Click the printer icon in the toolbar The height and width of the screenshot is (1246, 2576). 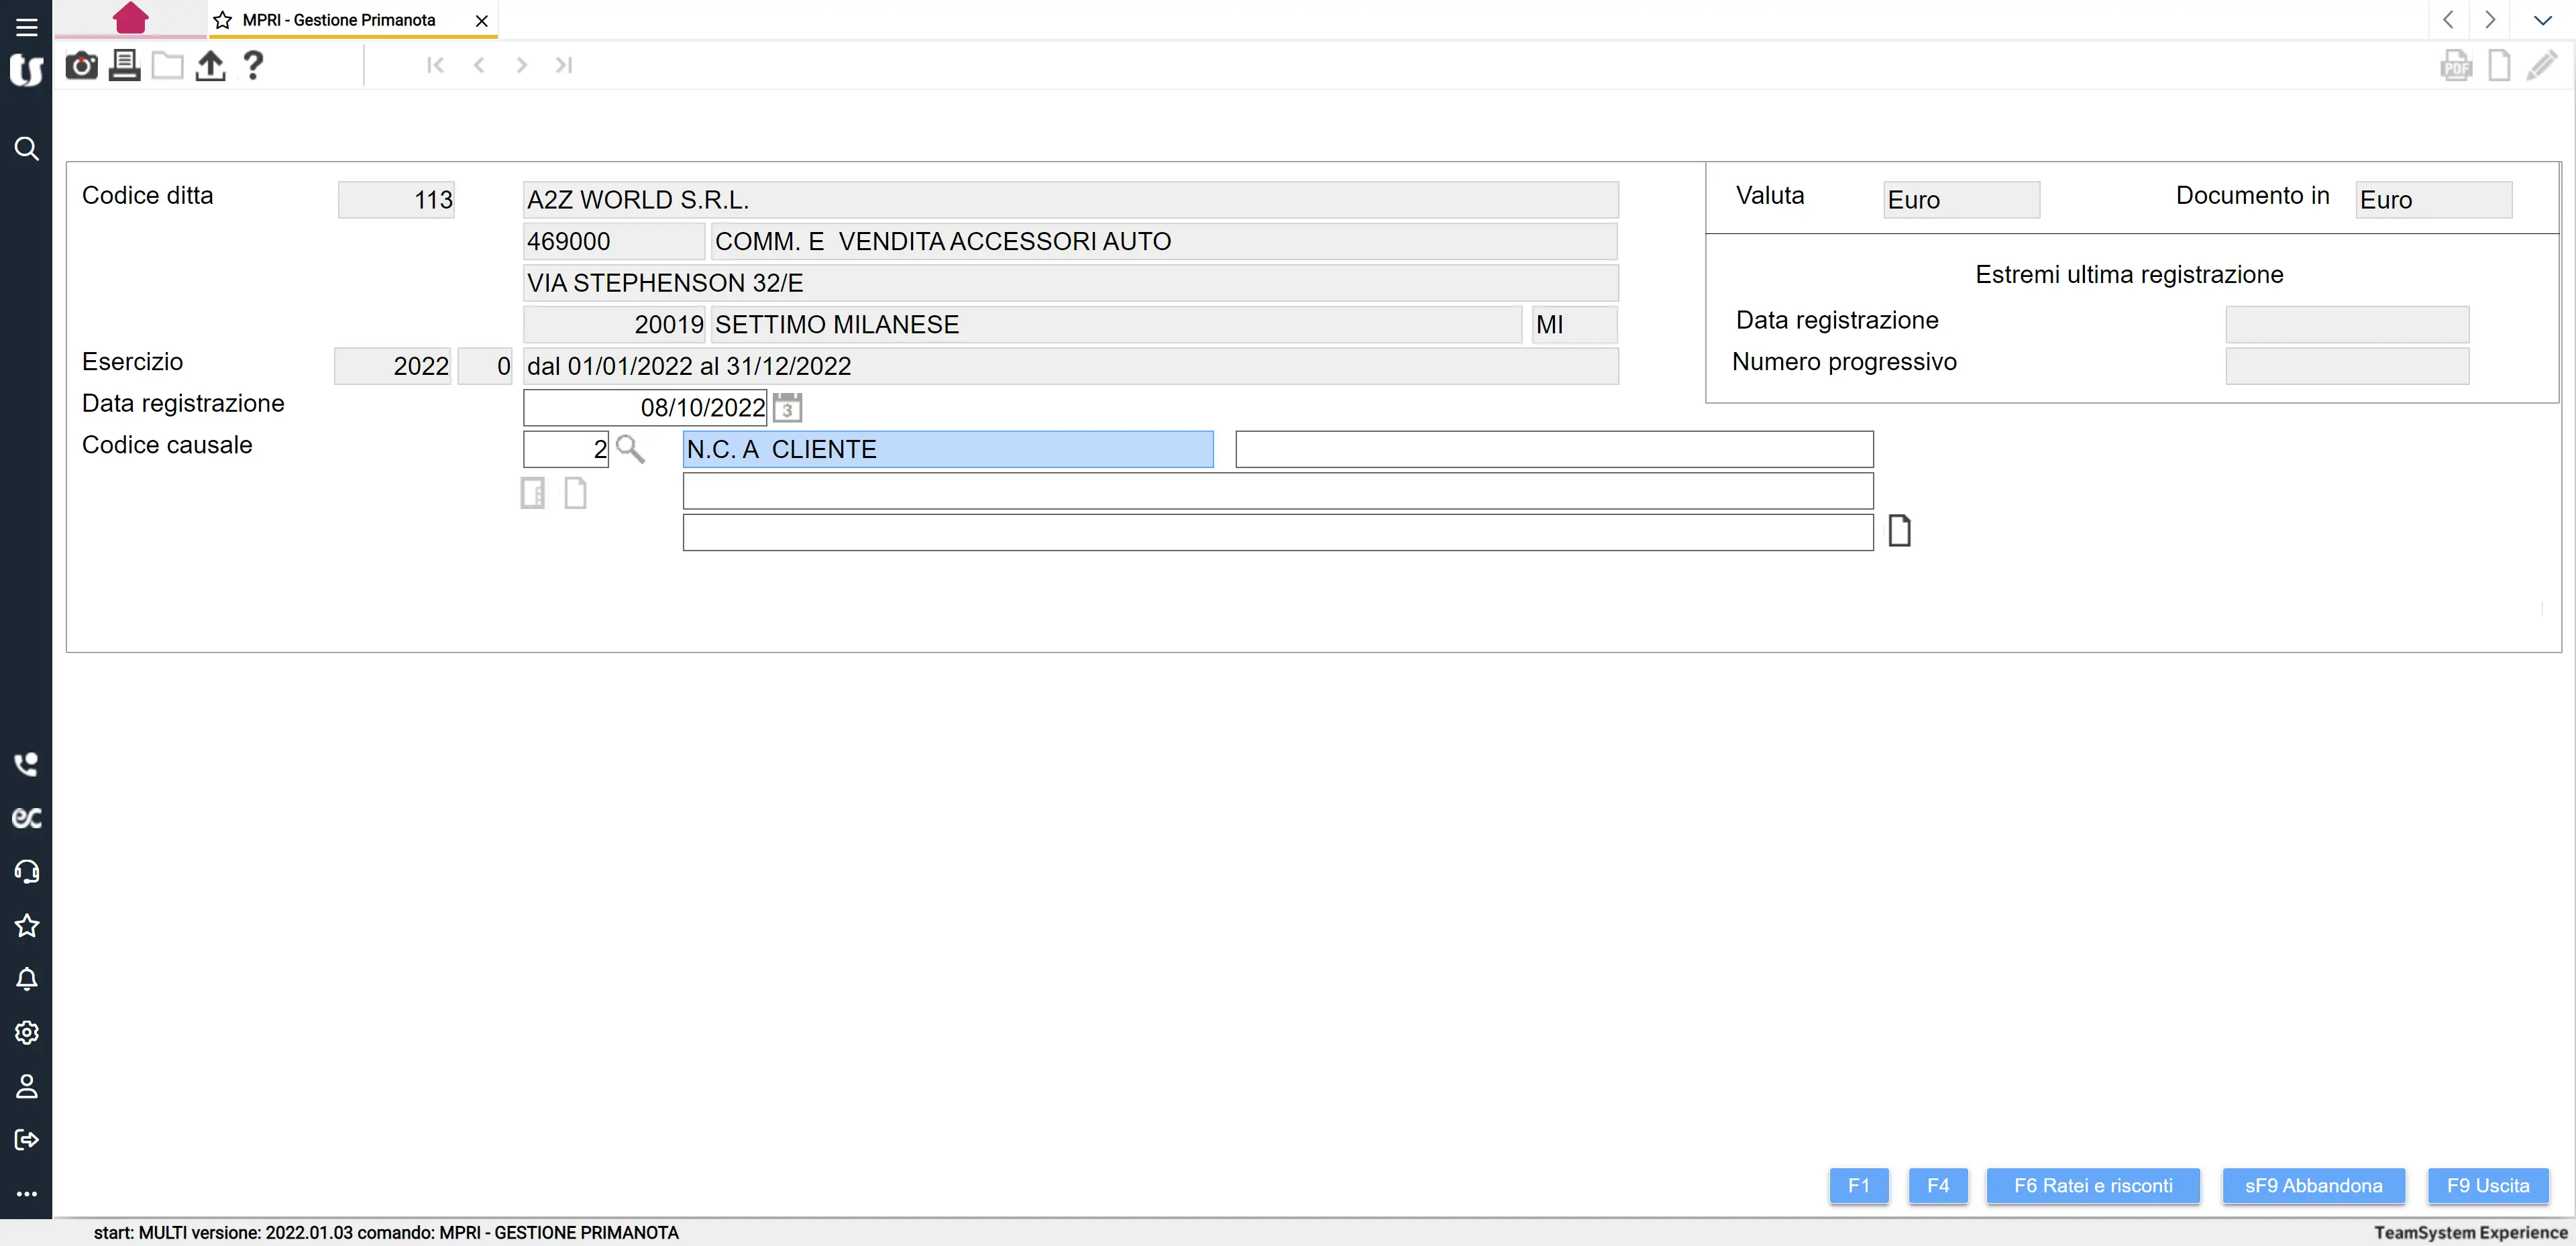pos(124,66)
